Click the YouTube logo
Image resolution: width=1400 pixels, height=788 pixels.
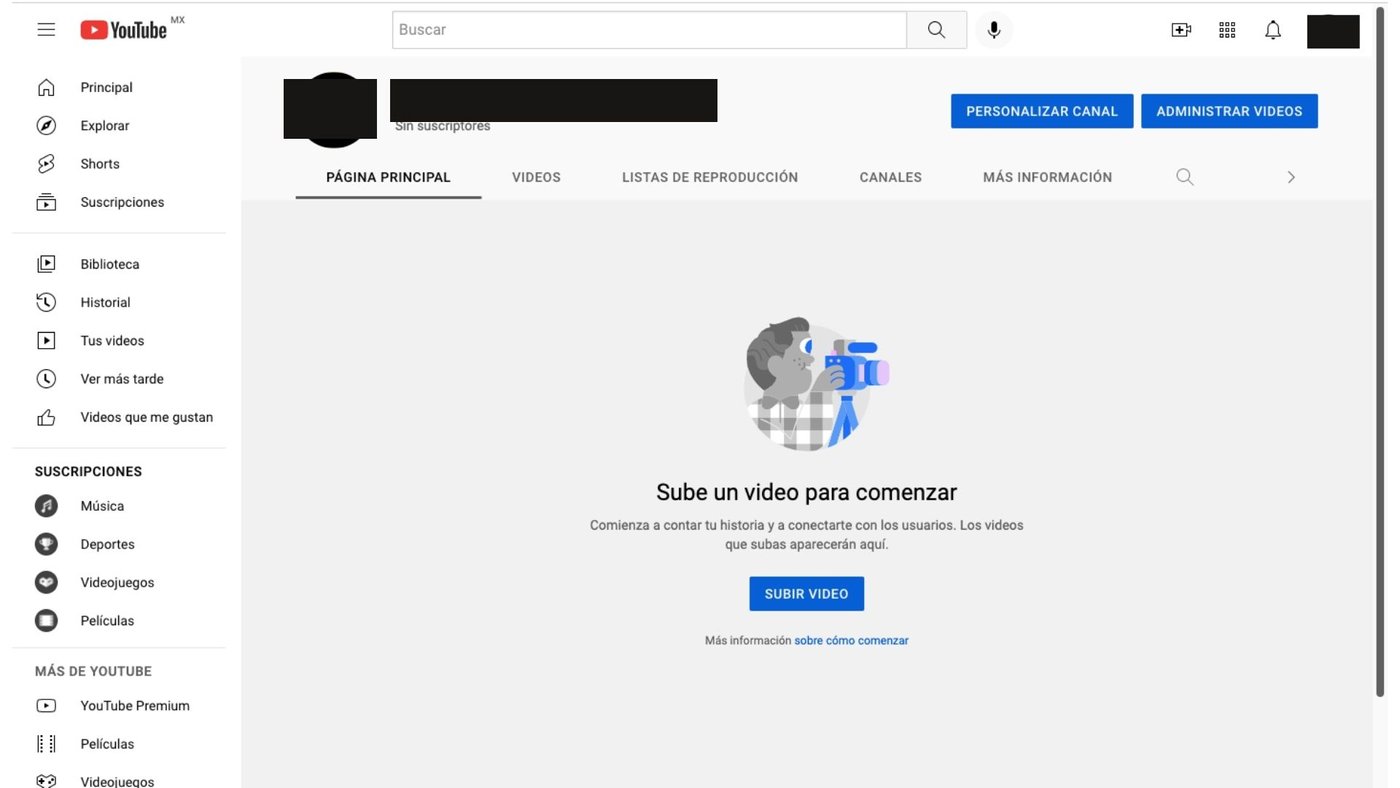(124, 30)
